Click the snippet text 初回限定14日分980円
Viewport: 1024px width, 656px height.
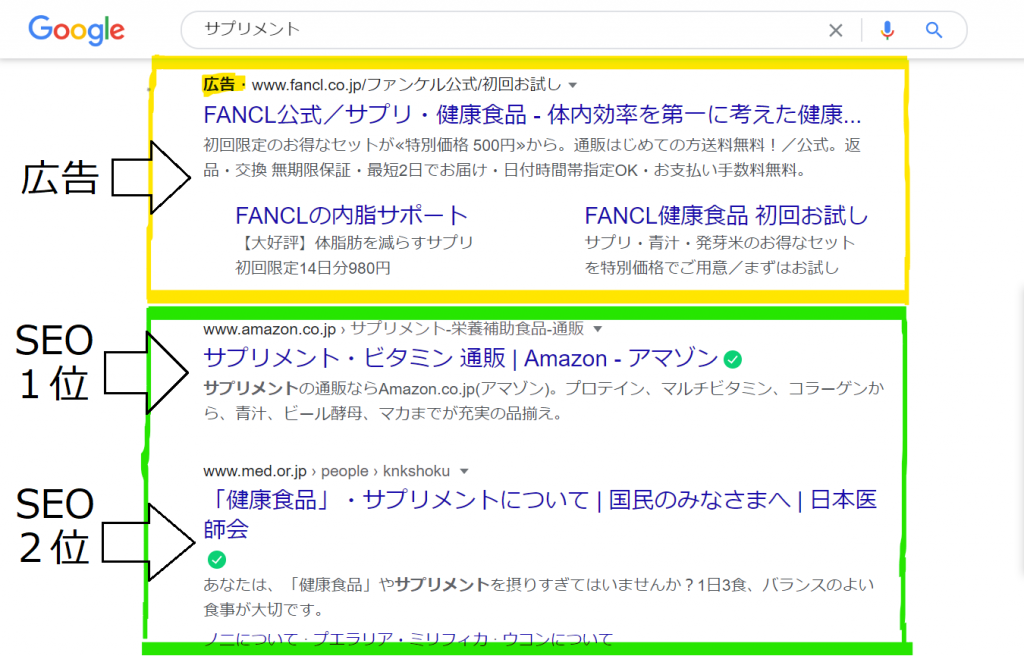(x=313, y=268)
